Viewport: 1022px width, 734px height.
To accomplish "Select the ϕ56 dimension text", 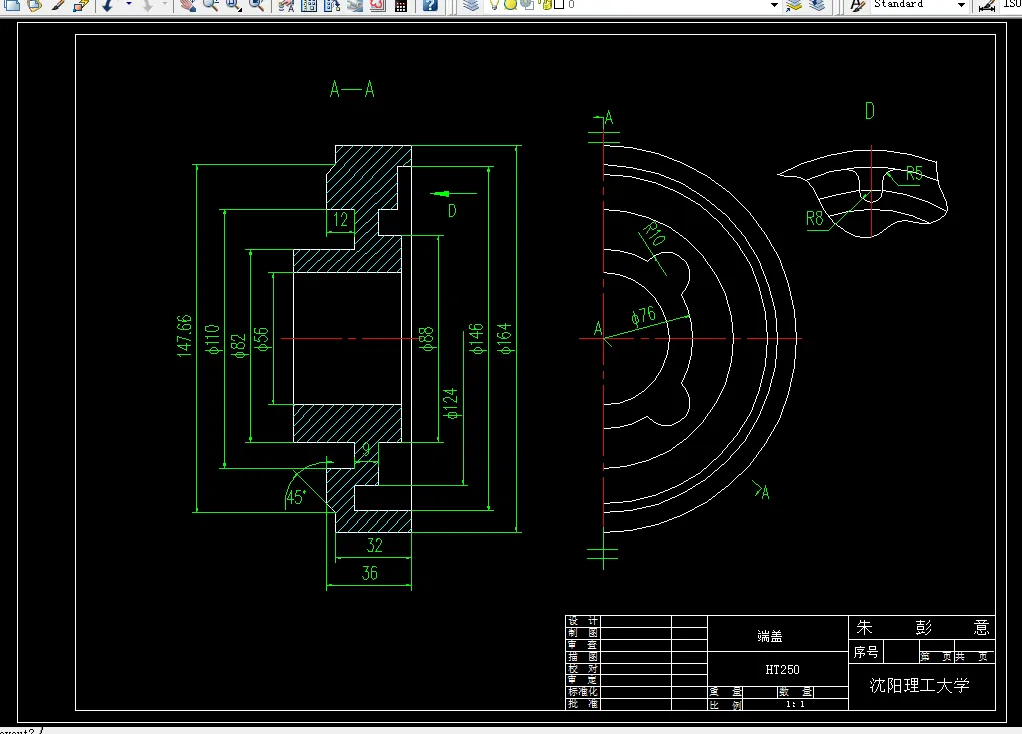I will (261, 340).
